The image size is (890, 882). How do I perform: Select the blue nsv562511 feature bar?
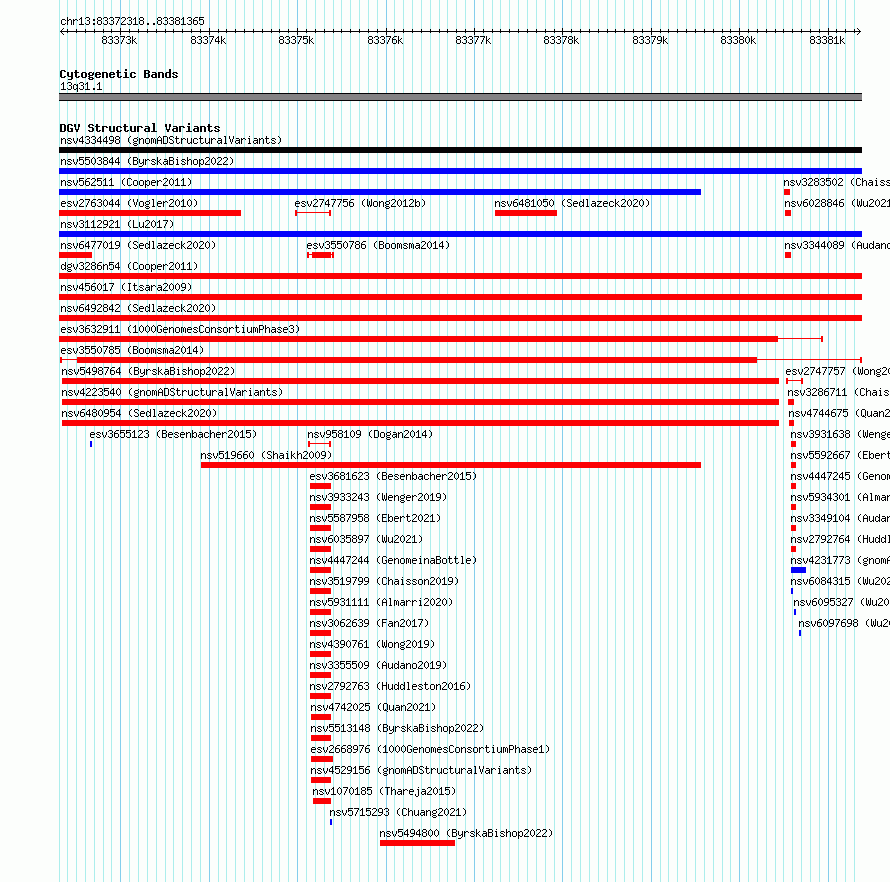click(x=380, y=192)
